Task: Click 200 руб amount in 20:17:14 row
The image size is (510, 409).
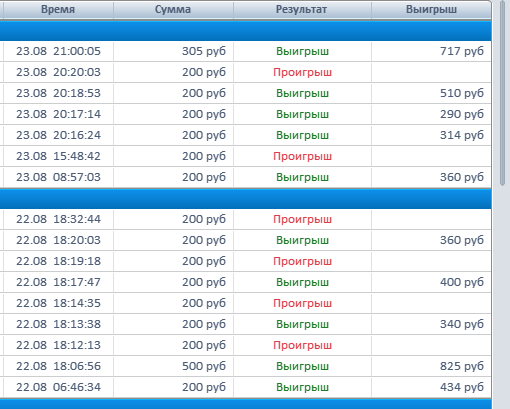Action: point(204,114)
